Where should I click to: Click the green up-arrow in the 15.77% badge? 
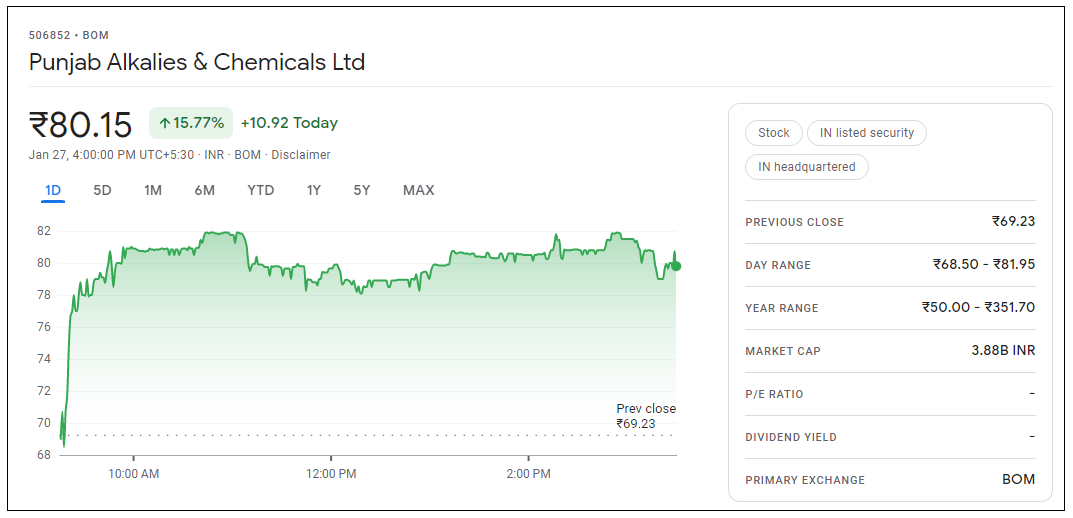tap(164, 123)
